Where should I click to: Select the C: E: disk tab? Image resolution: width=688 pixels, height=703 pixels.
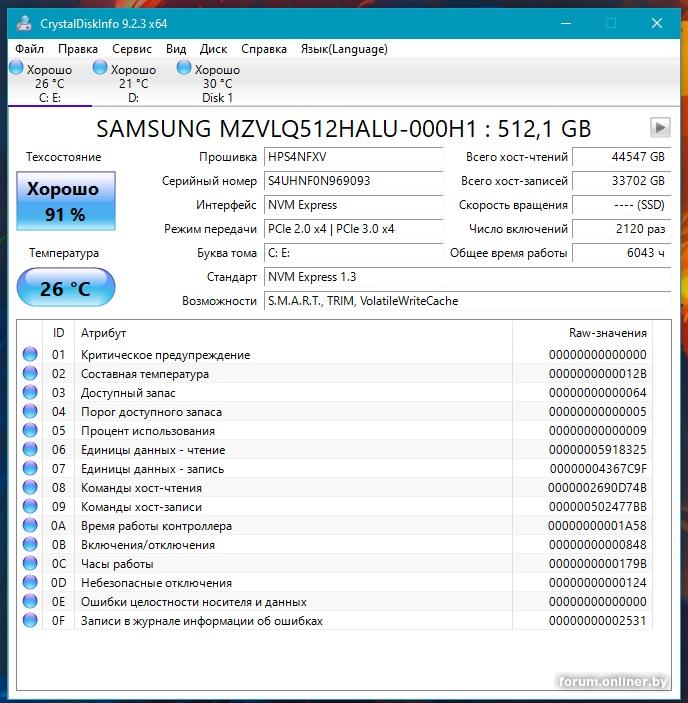point(50,83)
